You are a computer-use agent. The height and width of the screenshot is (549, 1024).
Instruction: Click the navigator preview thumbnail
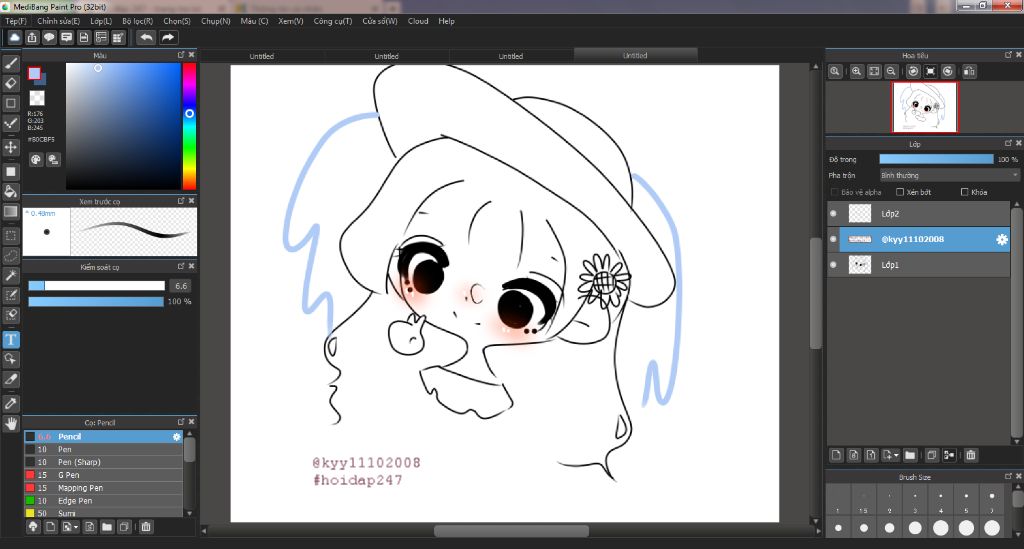click(x=925, y=107)
